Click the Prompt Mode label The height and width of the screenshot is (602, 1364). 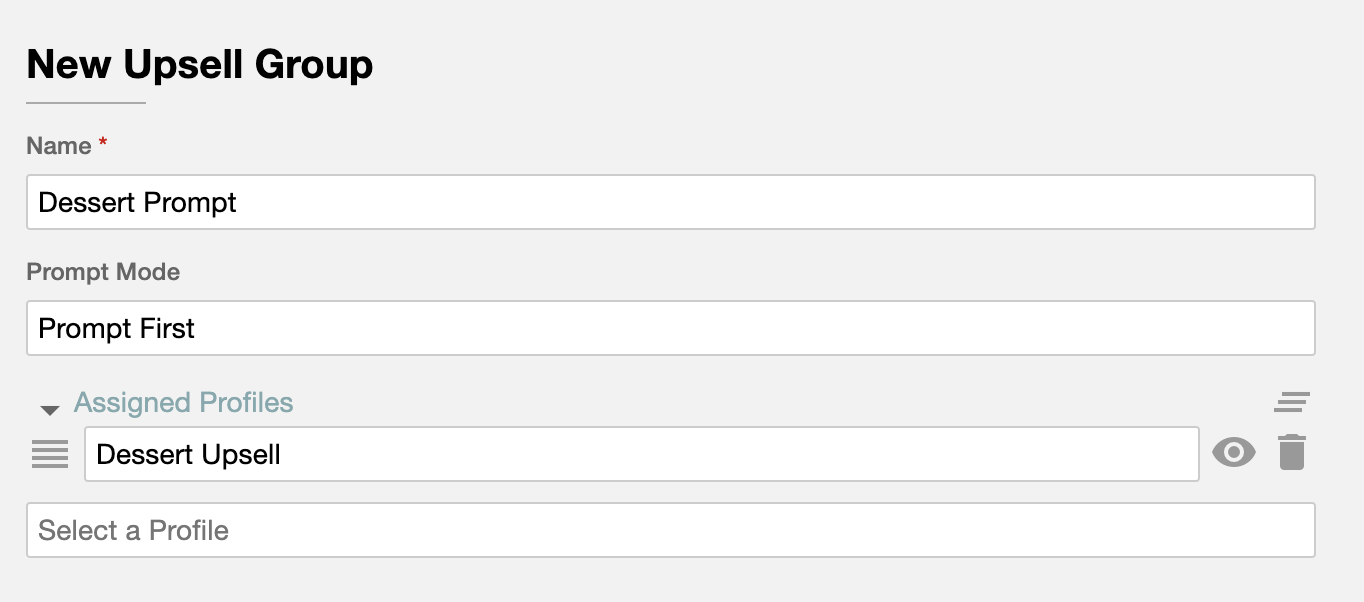pos(103,272)
